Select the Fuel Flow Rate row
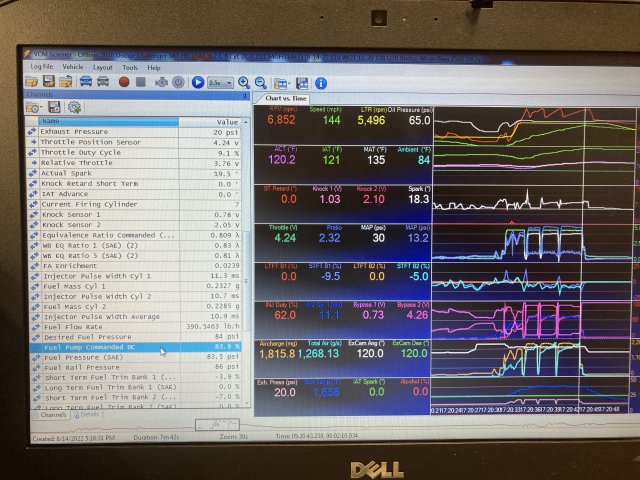Viewport: 640px width, 480px height. pyautogui.click(x=135, y=327)
